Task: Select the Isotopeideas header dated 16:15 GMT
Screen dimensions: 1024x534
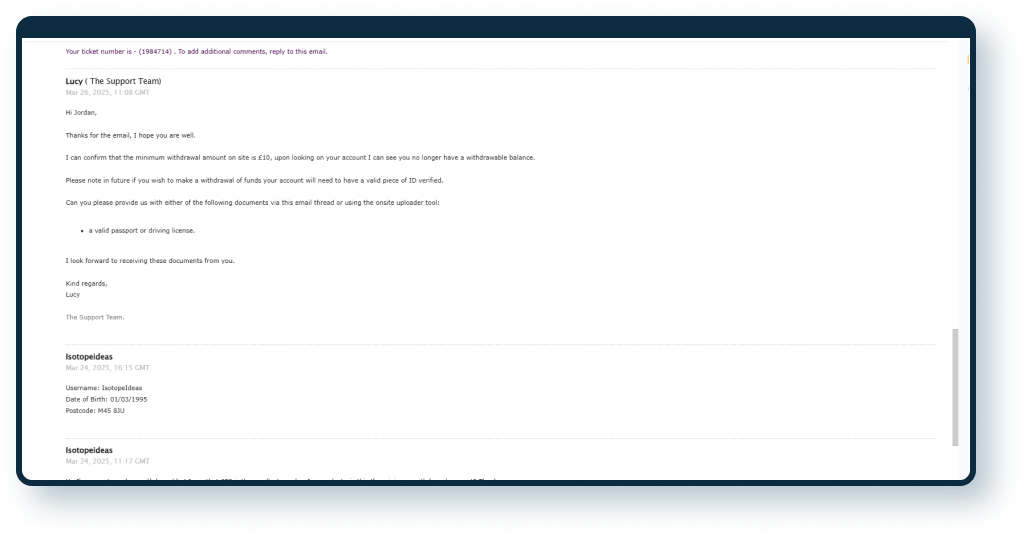Action: (x=89, y=357)
